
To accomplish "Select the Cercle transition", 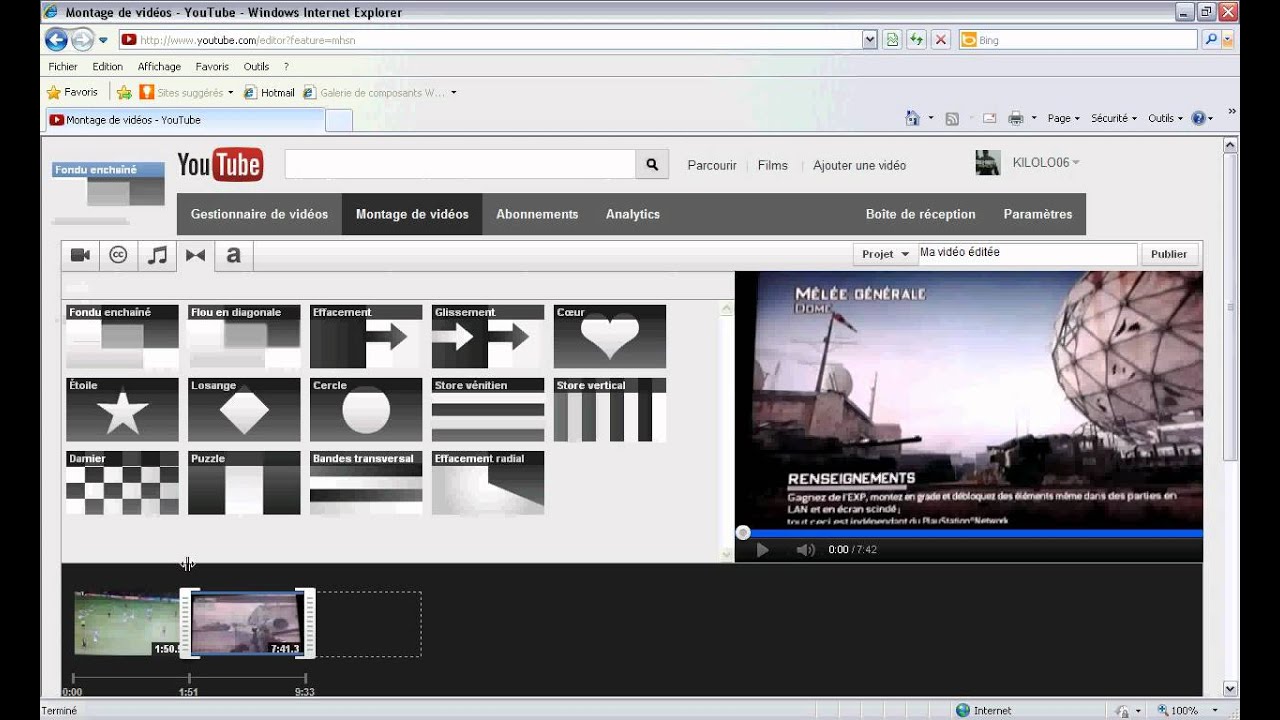I will coord(366,410).
